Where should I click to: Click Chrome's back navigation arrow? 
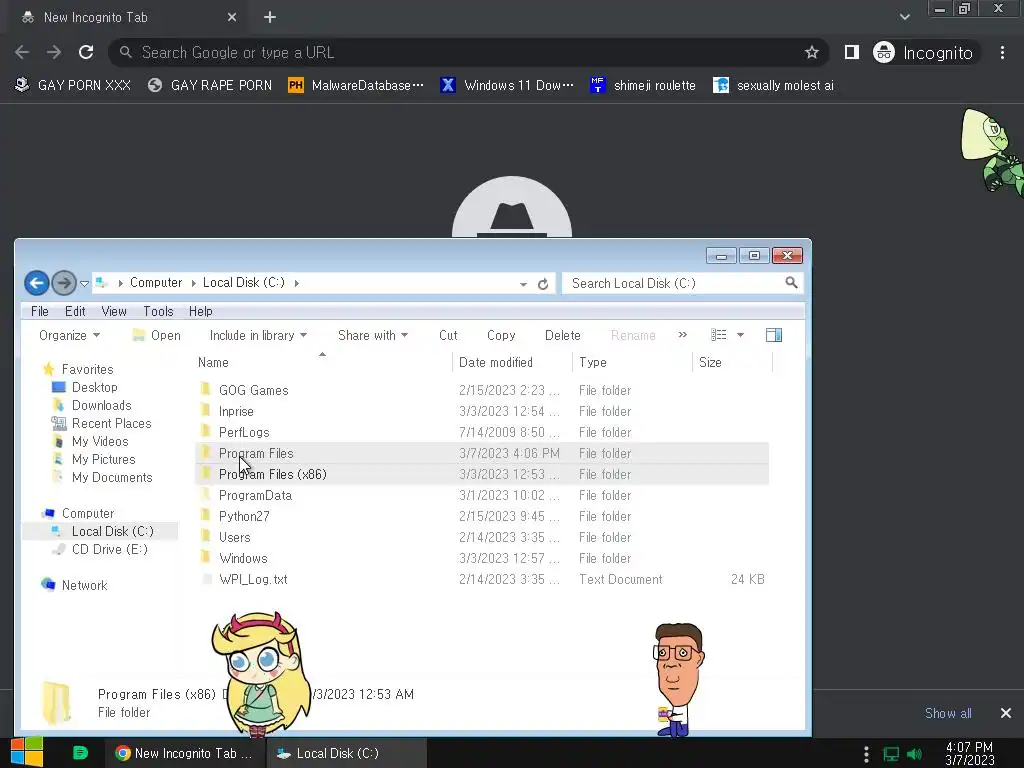point(22,52)
